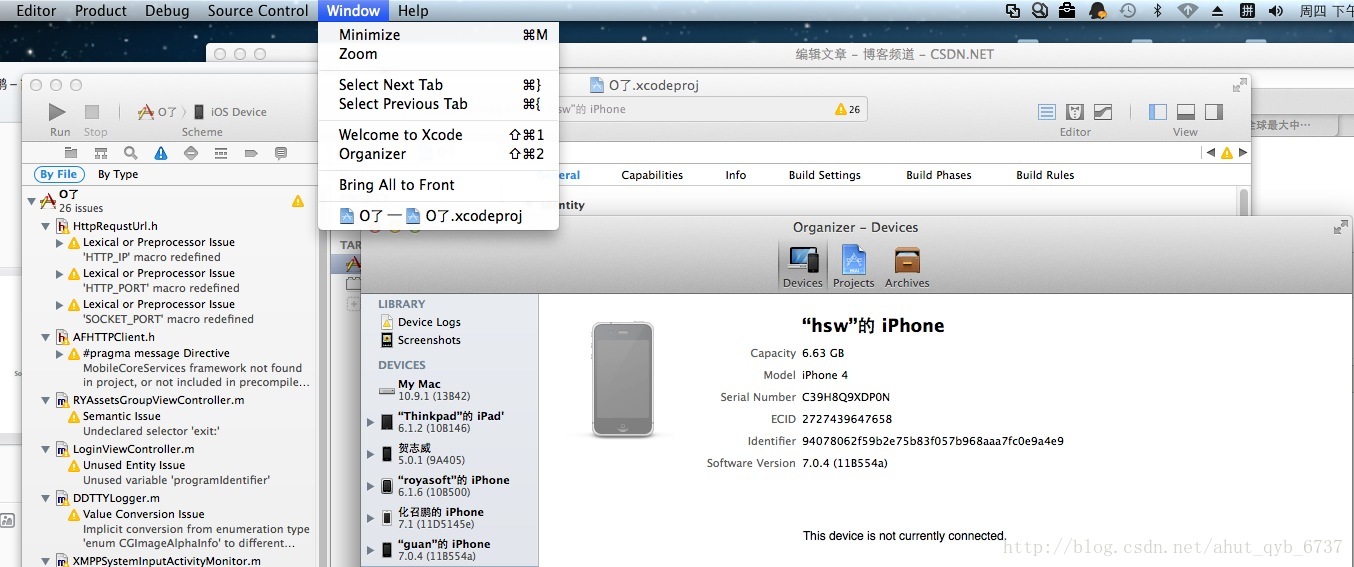Select Devices in the Organizer toolbar
Image resolution: width=1354 pixels, height=567 pixels.
(x=803, y=266)
